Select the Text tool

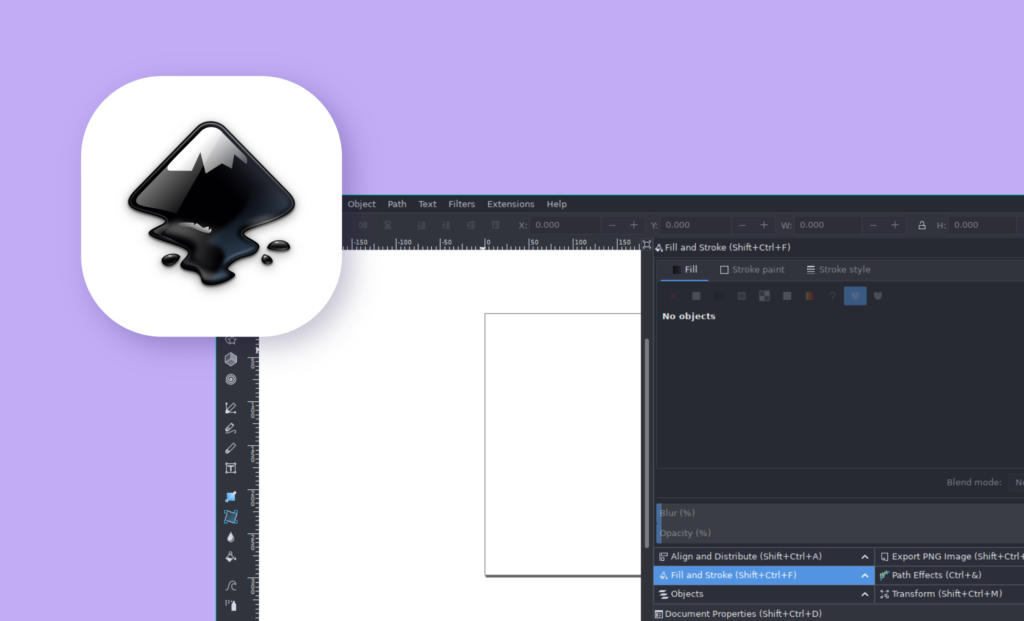pos(231,468)
